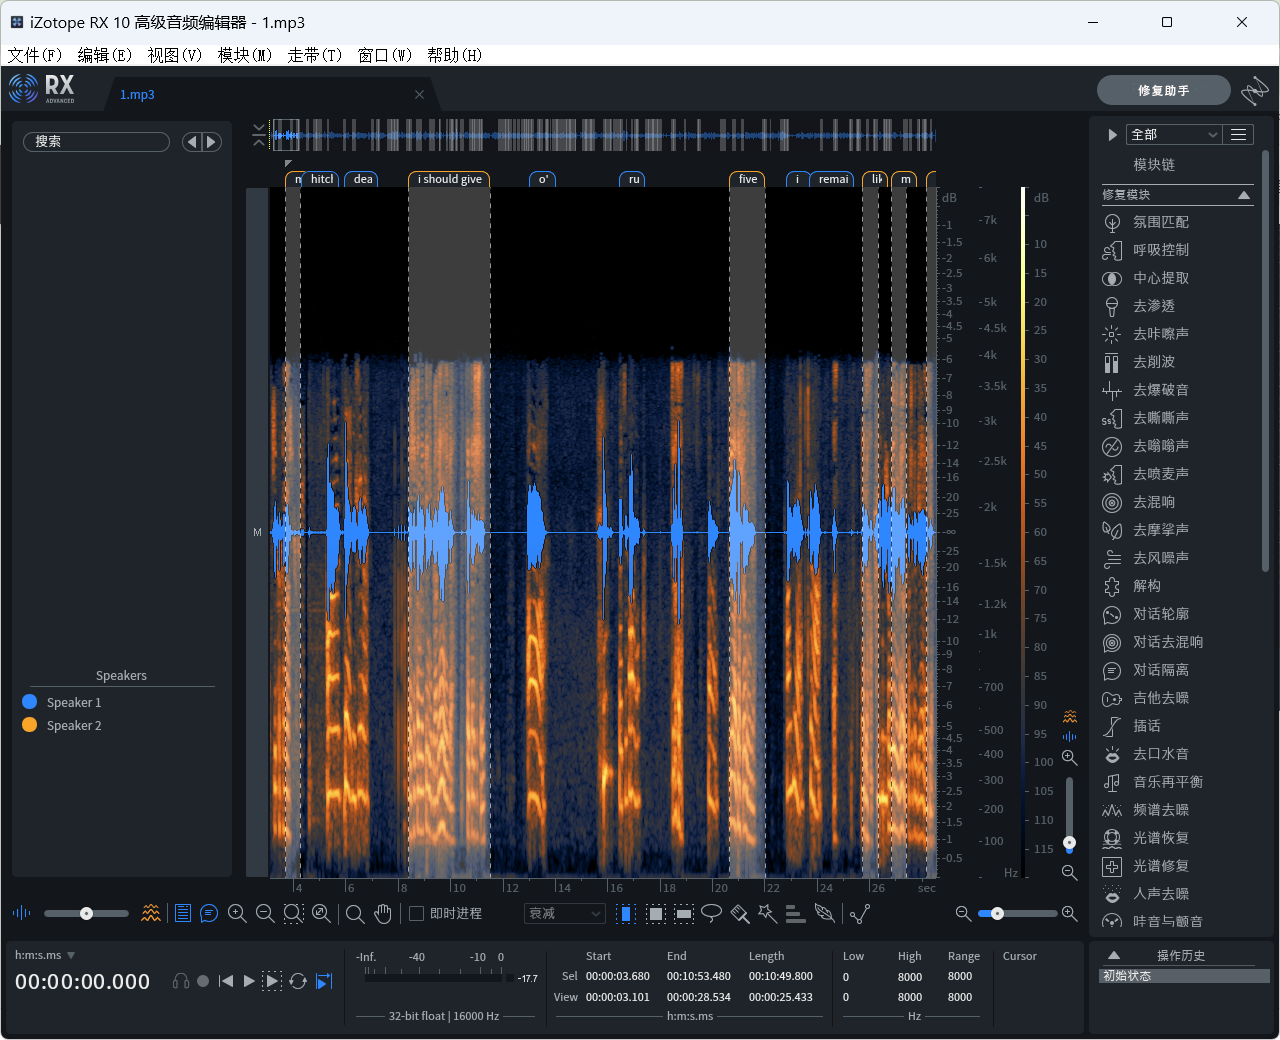Open the 对话去混响 module
The width and height of the screenshot is (1280, 1040).
point(1167,642)
